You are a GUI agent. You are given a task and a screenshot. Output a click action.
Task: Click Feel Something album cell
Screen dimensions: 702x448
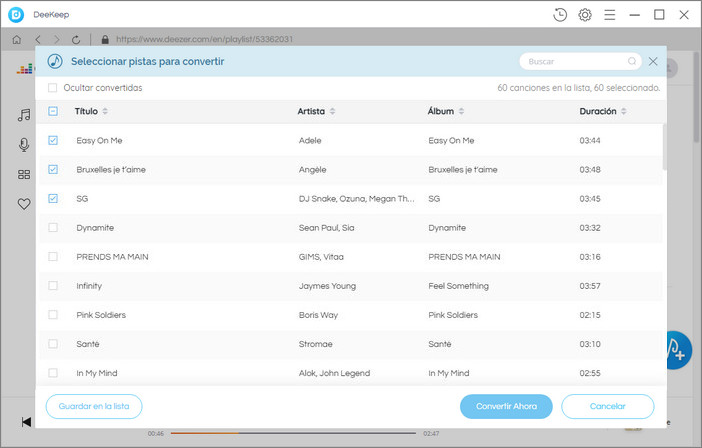pos(458,286)
